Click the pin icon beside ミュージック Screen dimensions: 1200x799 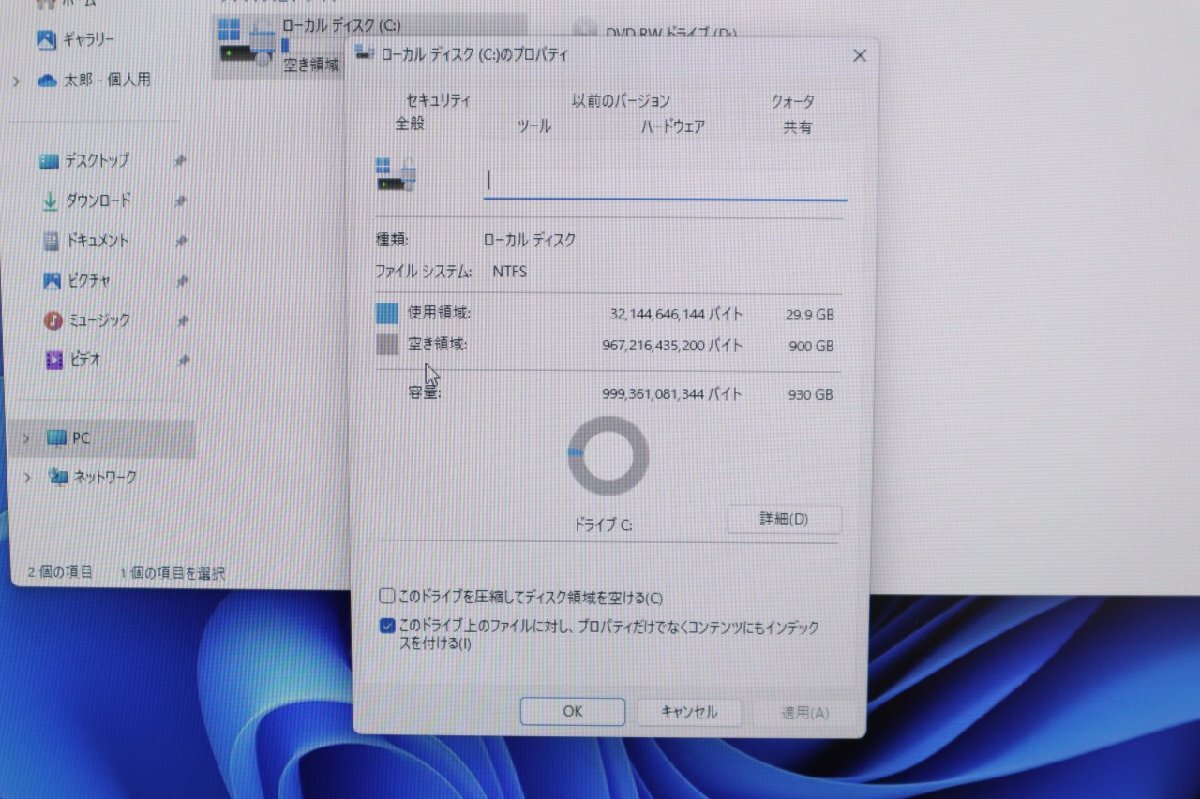click(x=181, y=321)
